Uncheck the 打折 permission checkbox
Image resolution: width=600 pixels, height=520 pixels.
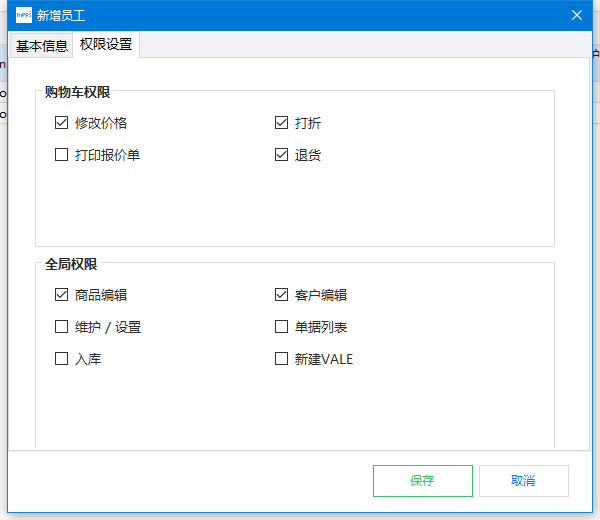pyautogui.click(x=281, y=123)
